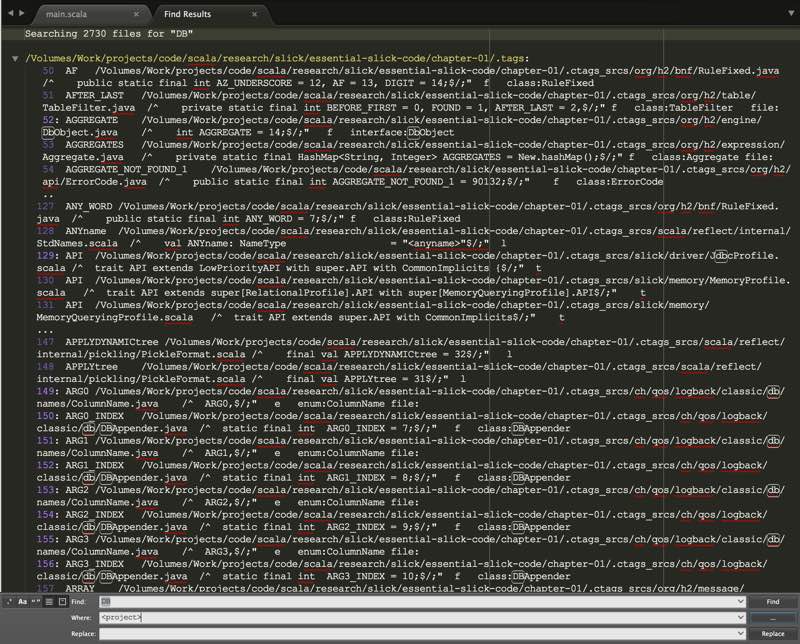Open Find field history dropdown
This screenshot has width=800, height=644.
click(x=740, y=602)
